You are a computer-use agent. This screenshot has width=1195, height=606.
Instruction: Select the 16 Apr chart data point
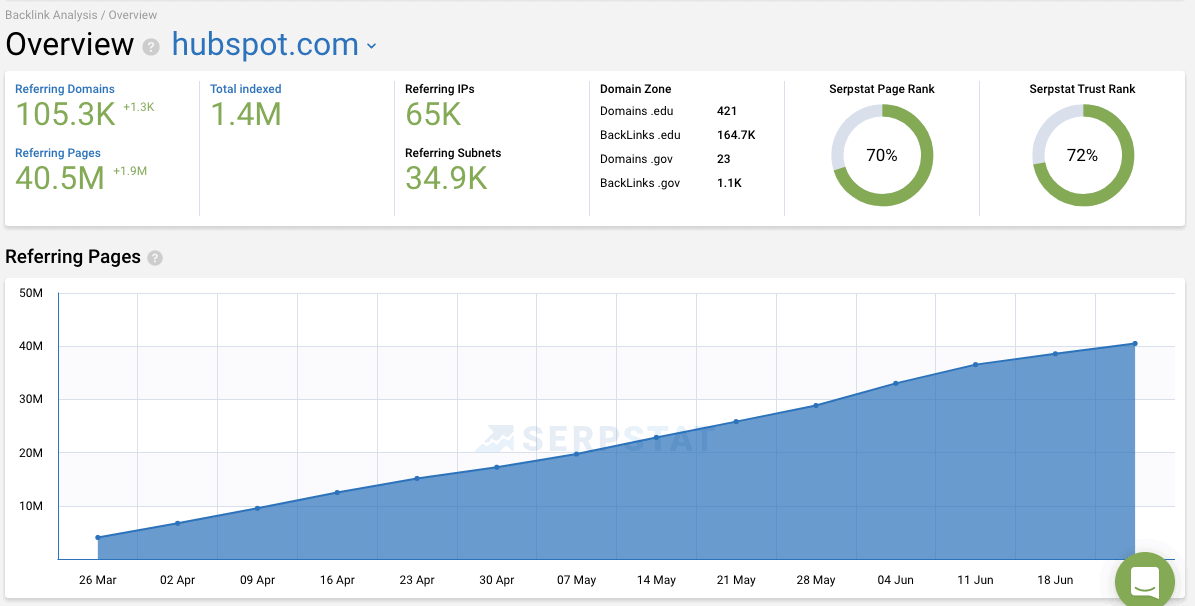tap(337, 492)
